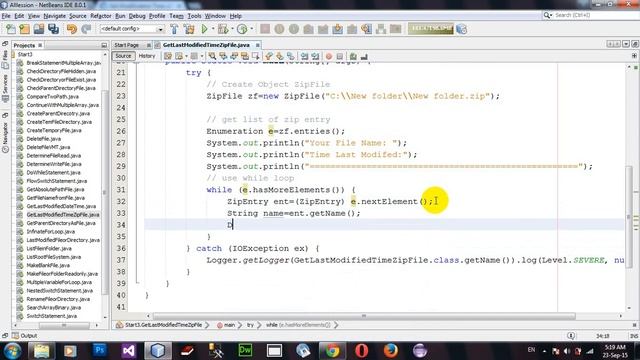Open the Run Project dropdown arrow
This screenshot has height=360, width=640.
pyautogui.click(x=213, y=29)
